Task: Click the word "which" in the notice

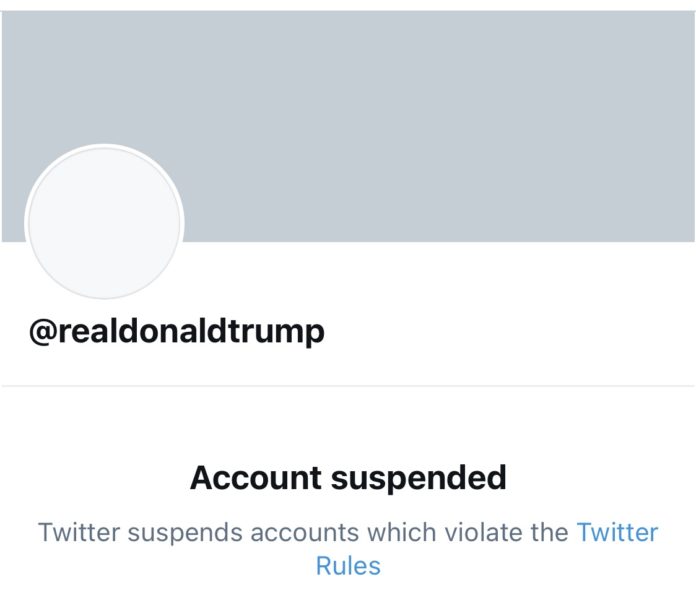Action: tap(401, 532)
